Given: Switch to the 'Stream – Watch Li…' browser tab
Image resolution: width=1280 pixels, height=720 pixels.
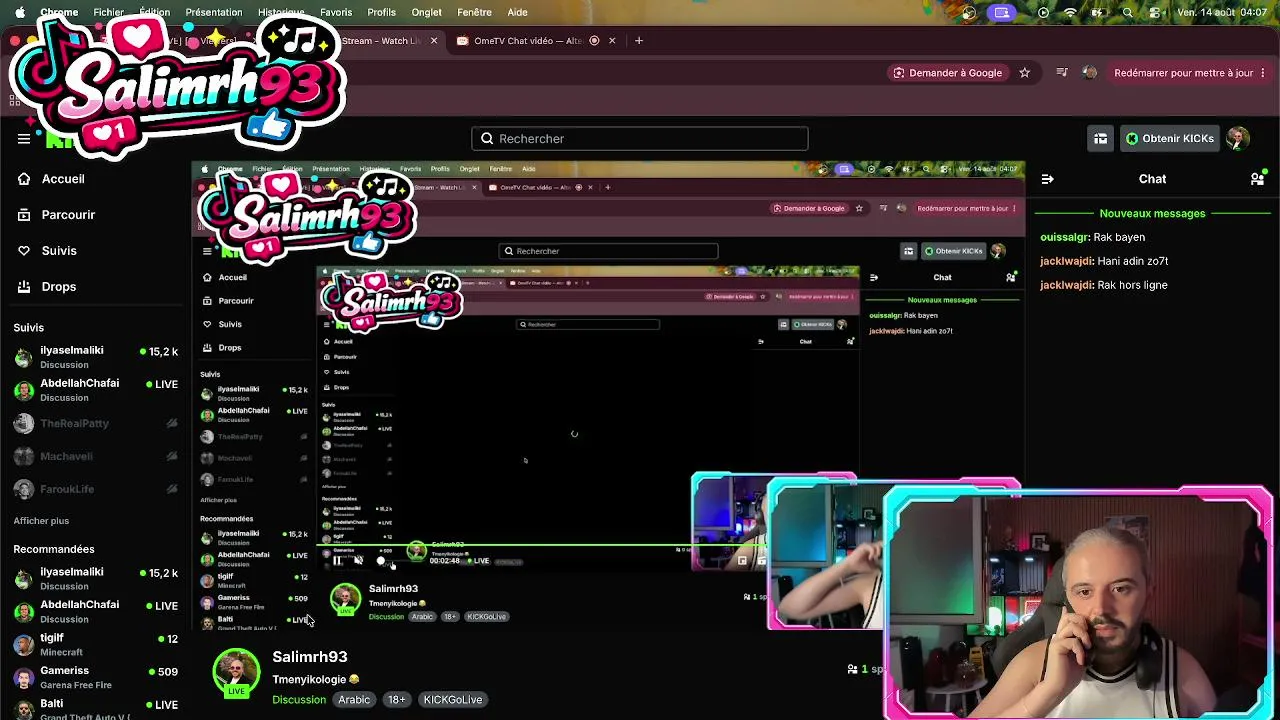Looking at the screenshot, I should [x=381, y=41].
